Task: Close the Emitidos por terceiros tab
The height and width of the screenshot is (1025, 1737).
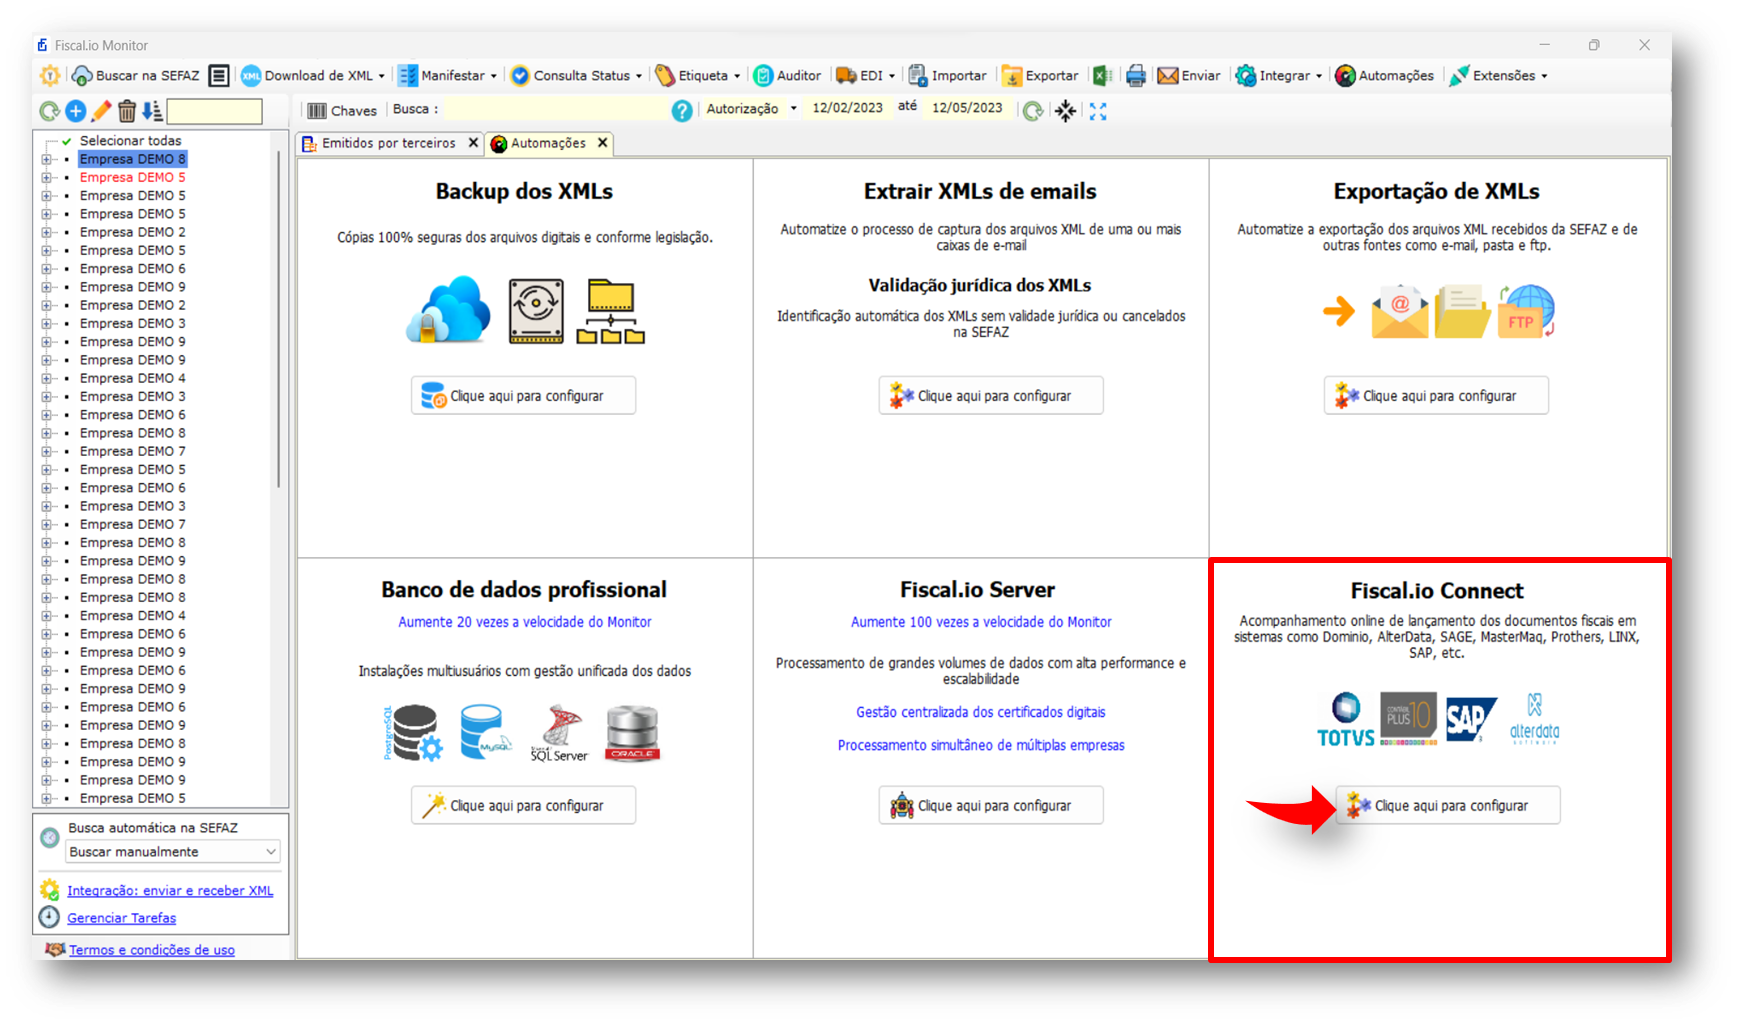Action: tap(474, 143)
